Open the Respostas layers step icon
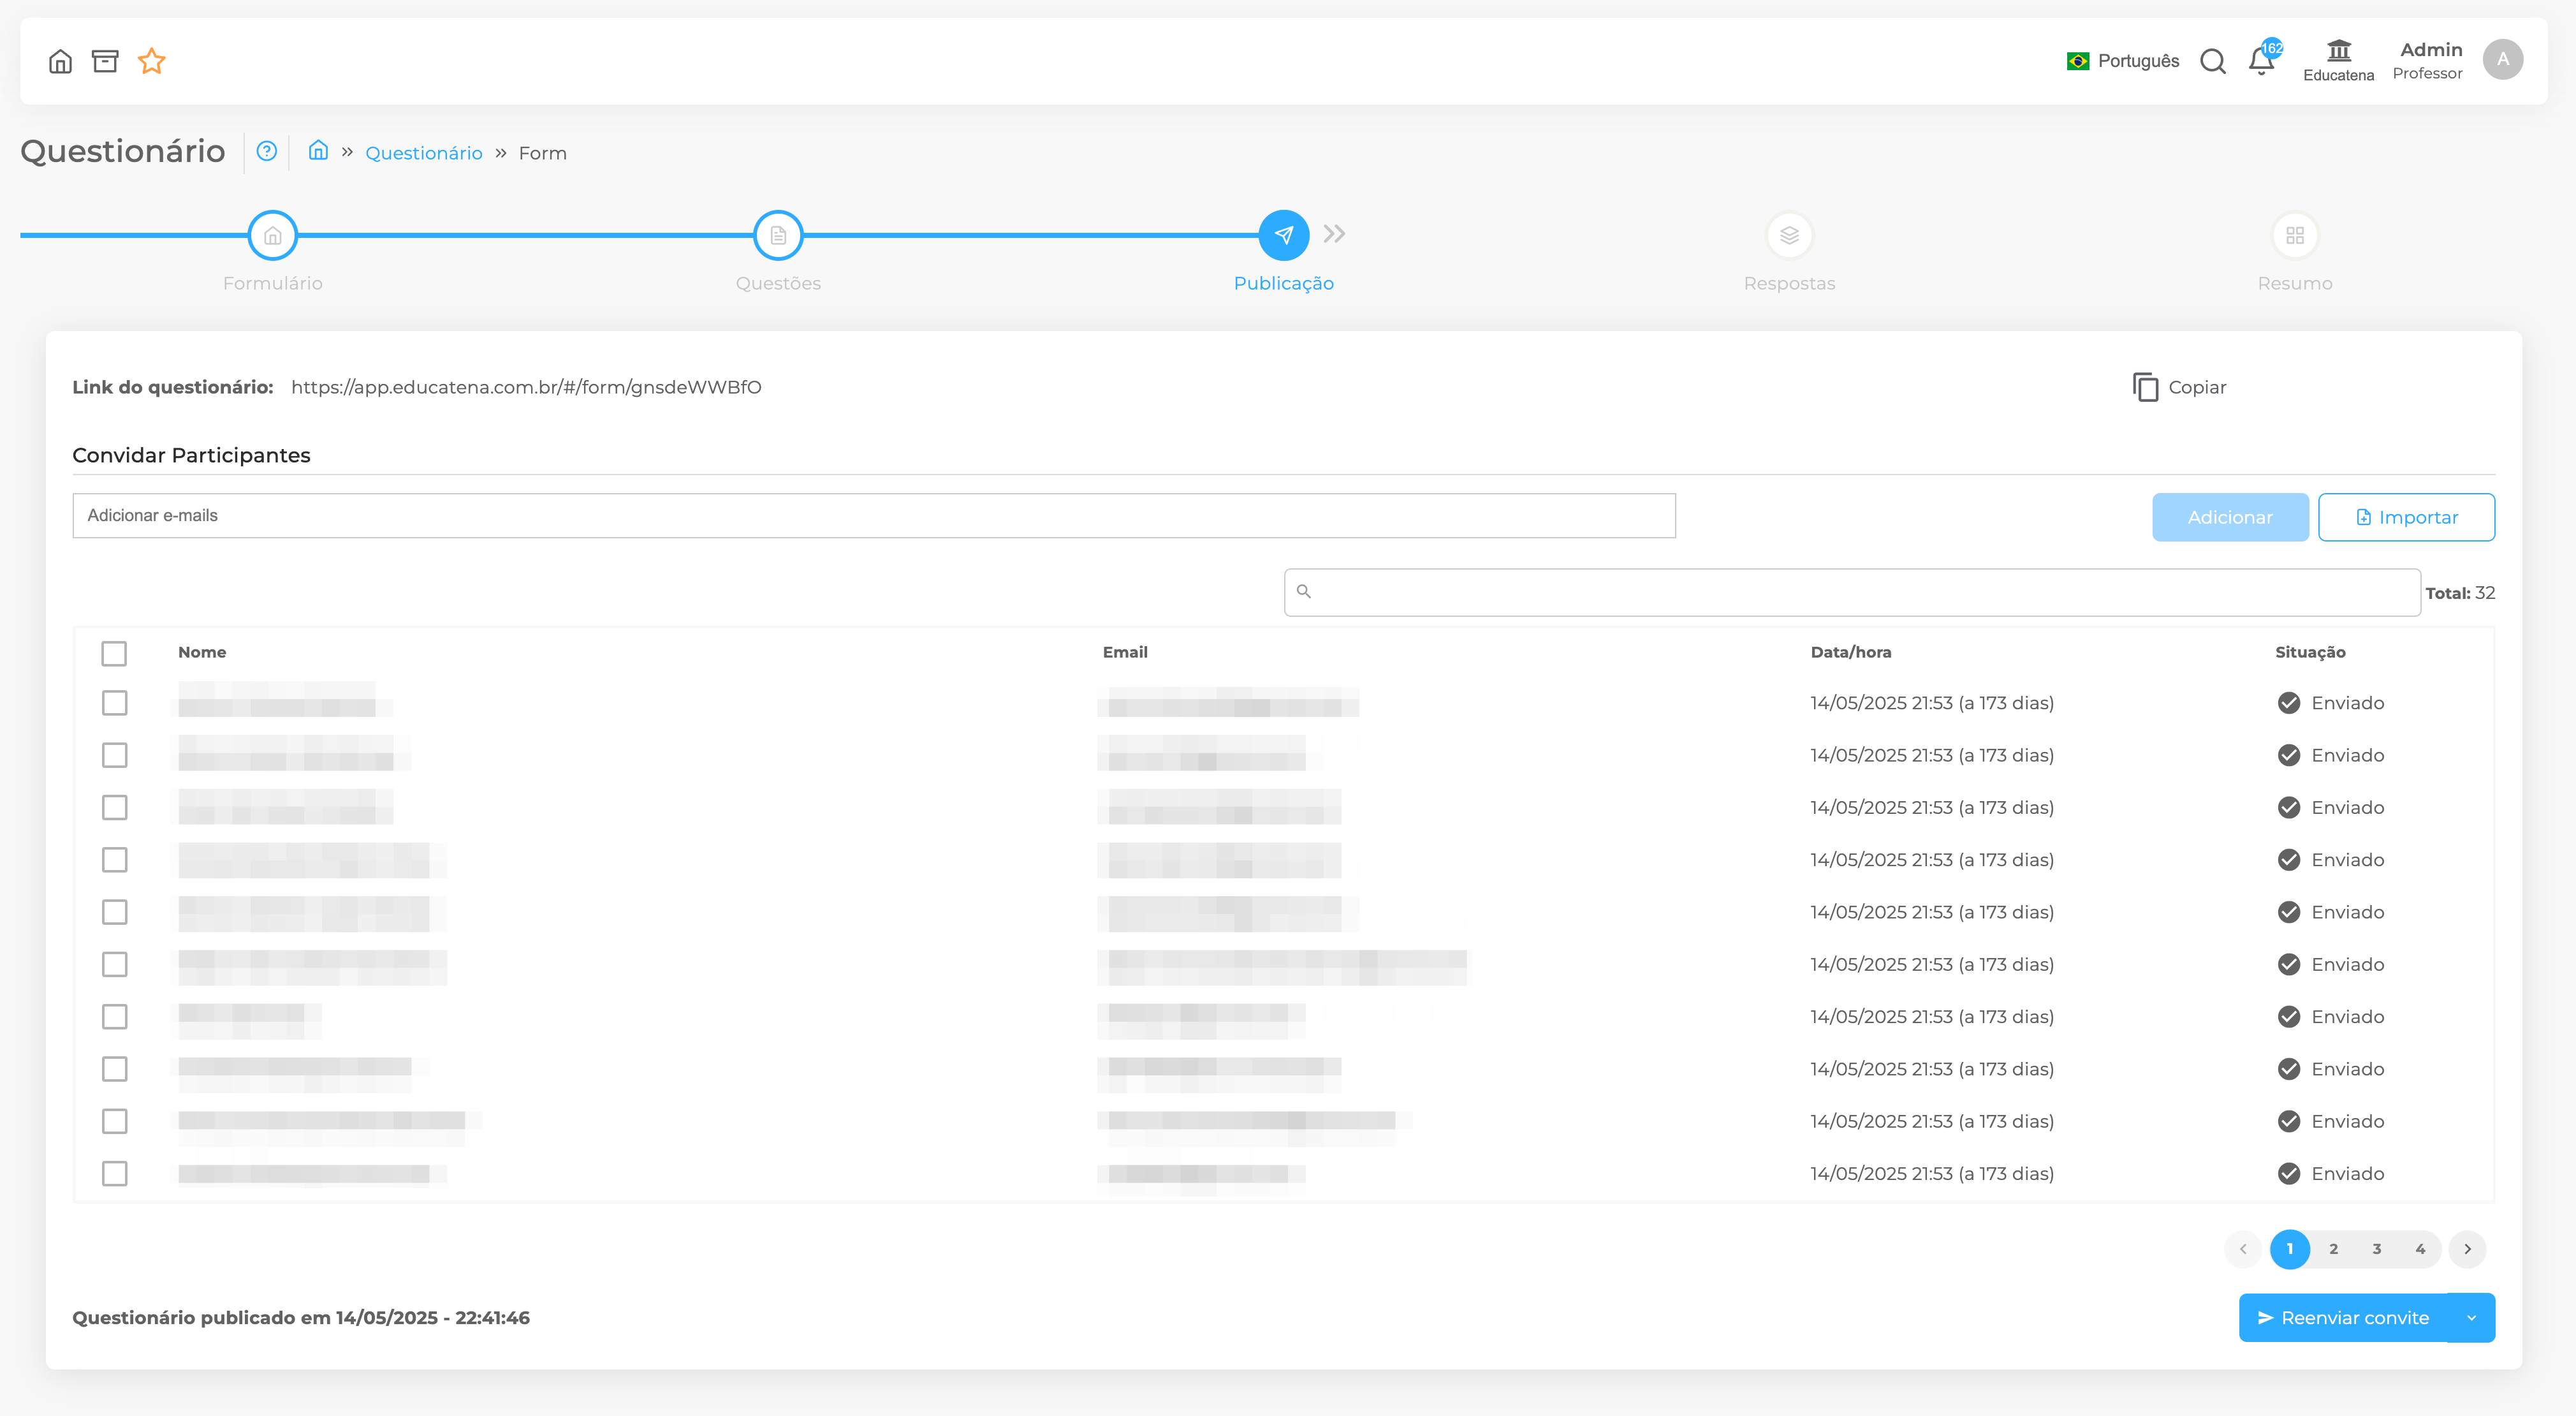 click(x=1789, y=236)
